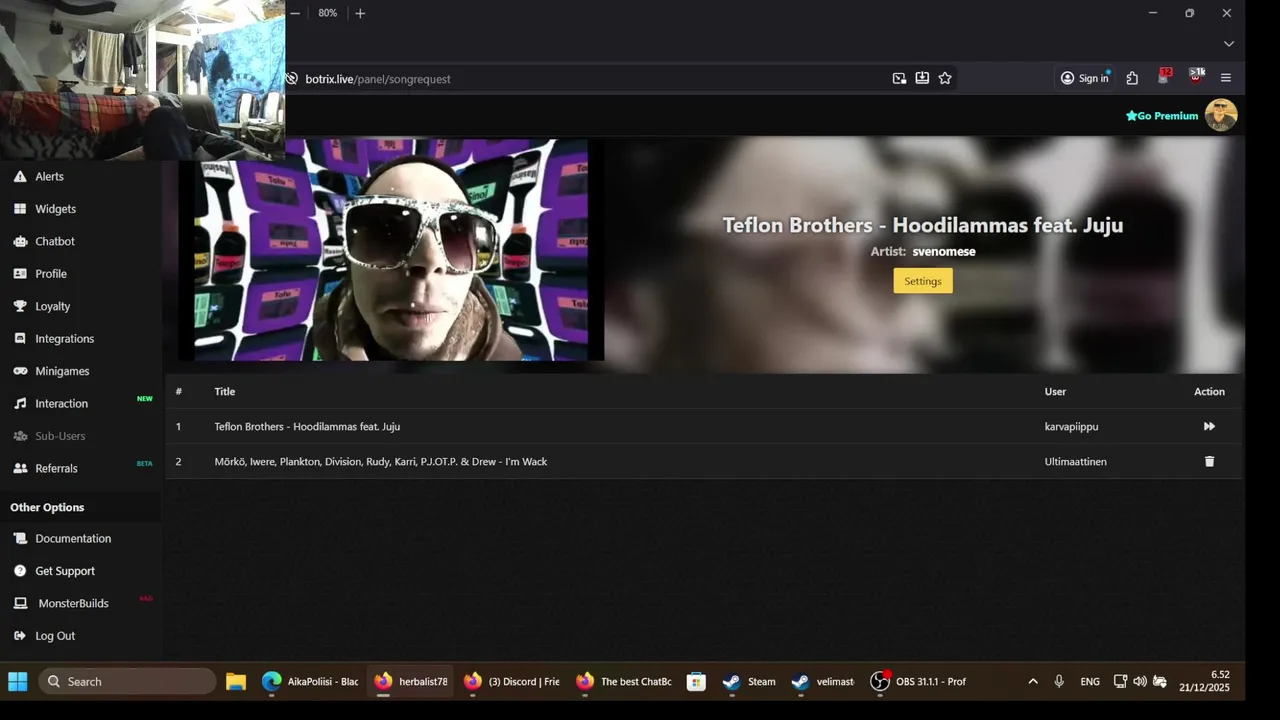Click the yellow Settings button

pos(923,281)
